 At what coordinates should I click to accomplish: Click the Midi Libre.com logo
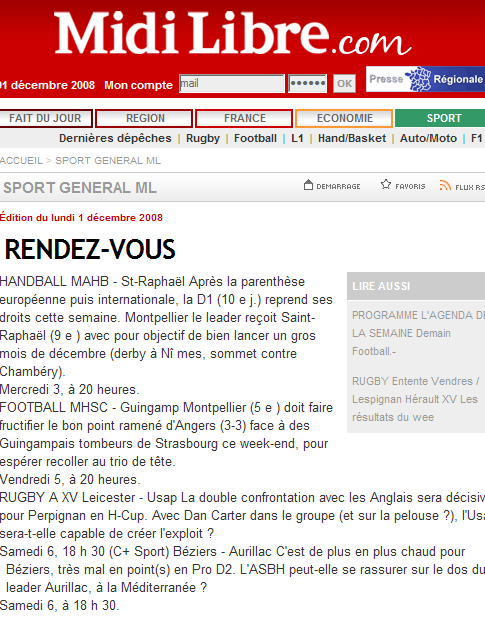pyautogui.click(x=232, y=33)
